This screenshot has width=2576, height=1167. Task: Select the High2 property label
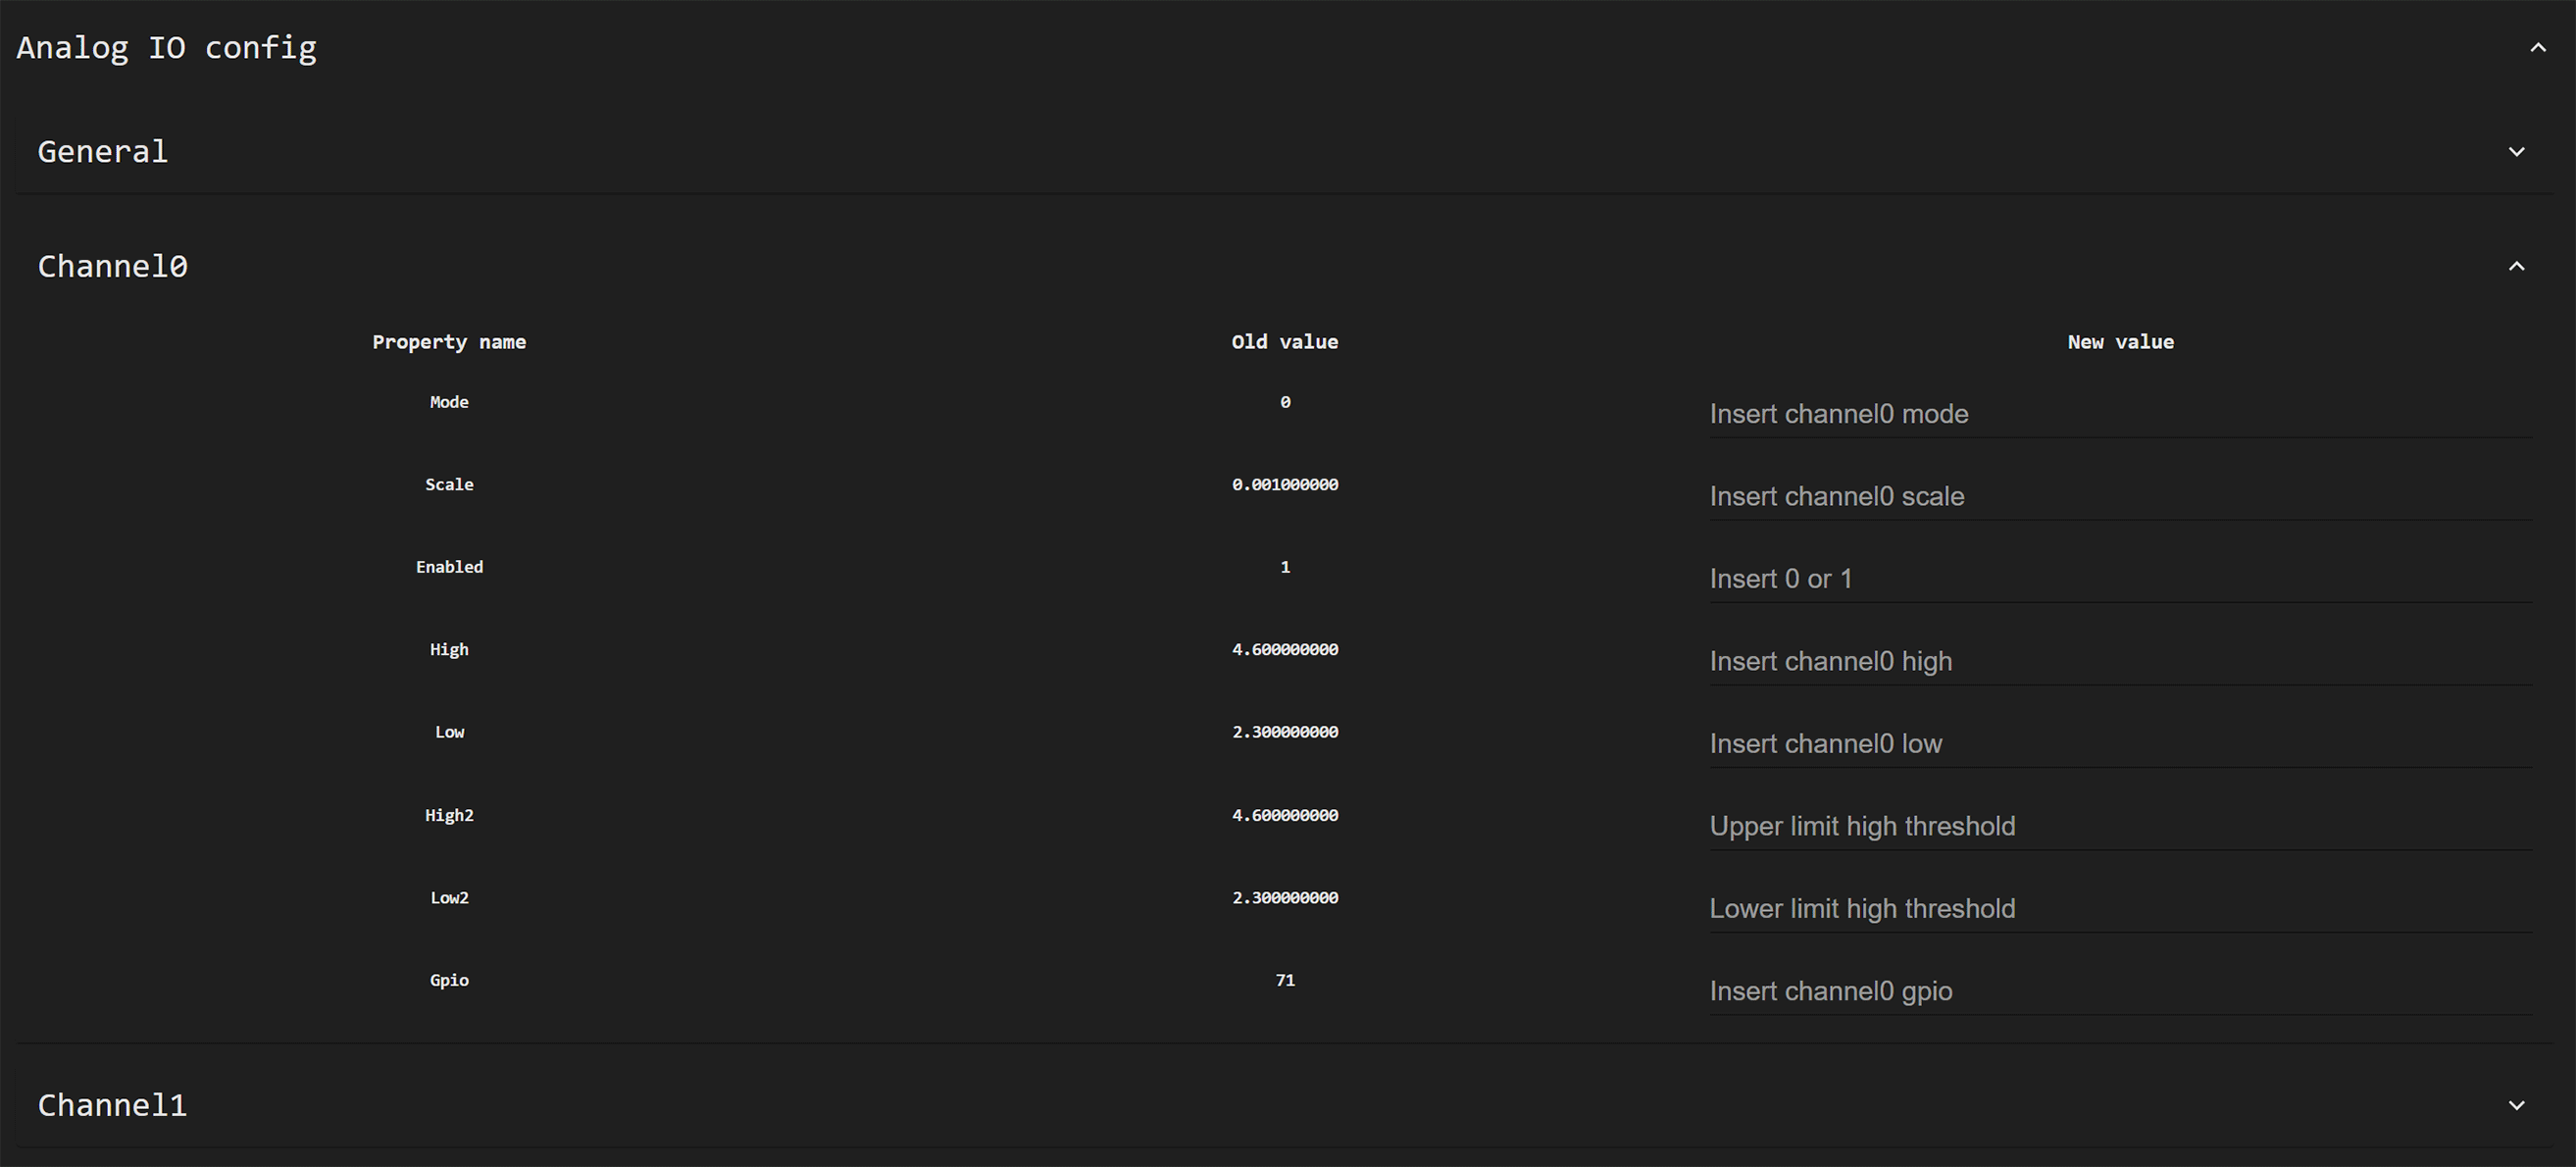click(x=449, y=815)
